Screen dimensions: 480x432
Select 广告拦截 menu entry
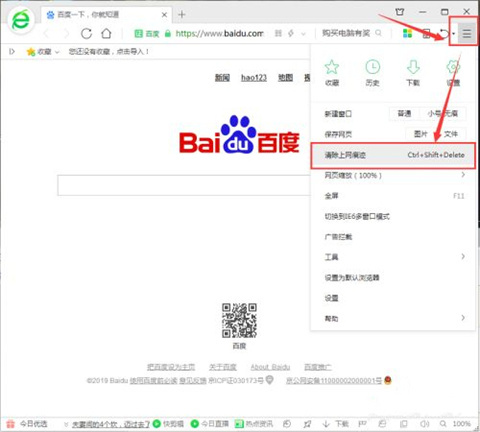392,237
